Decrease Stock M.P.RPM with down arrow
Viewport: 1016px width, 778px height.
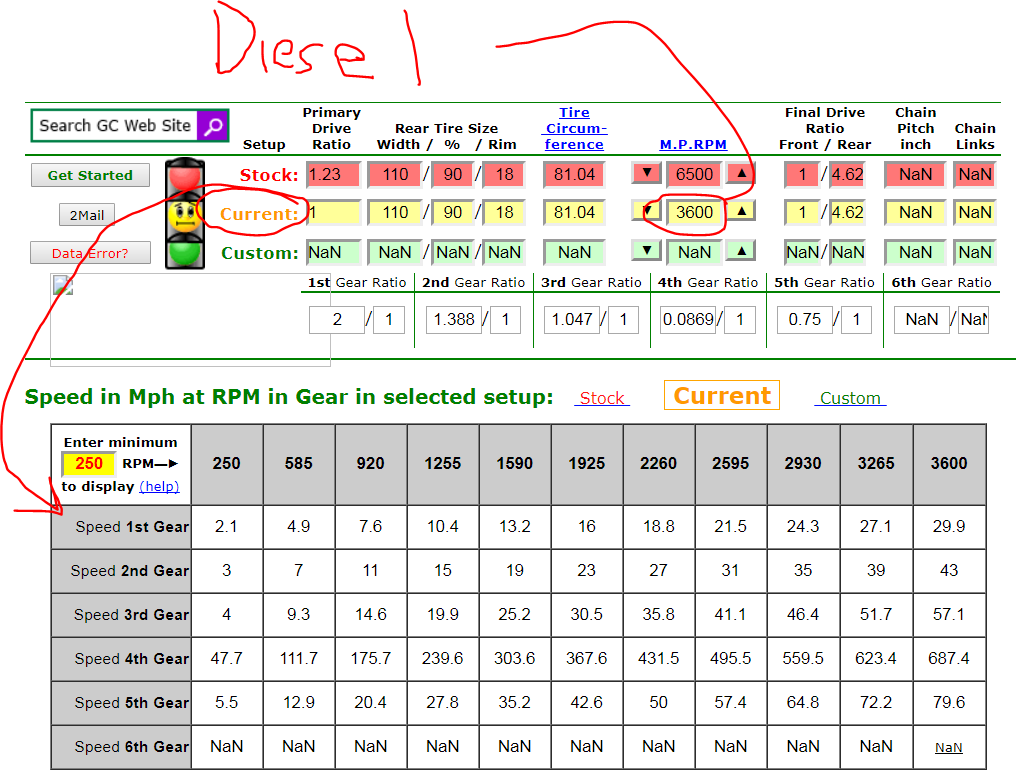pyautogui.click(x=646, y=174)
